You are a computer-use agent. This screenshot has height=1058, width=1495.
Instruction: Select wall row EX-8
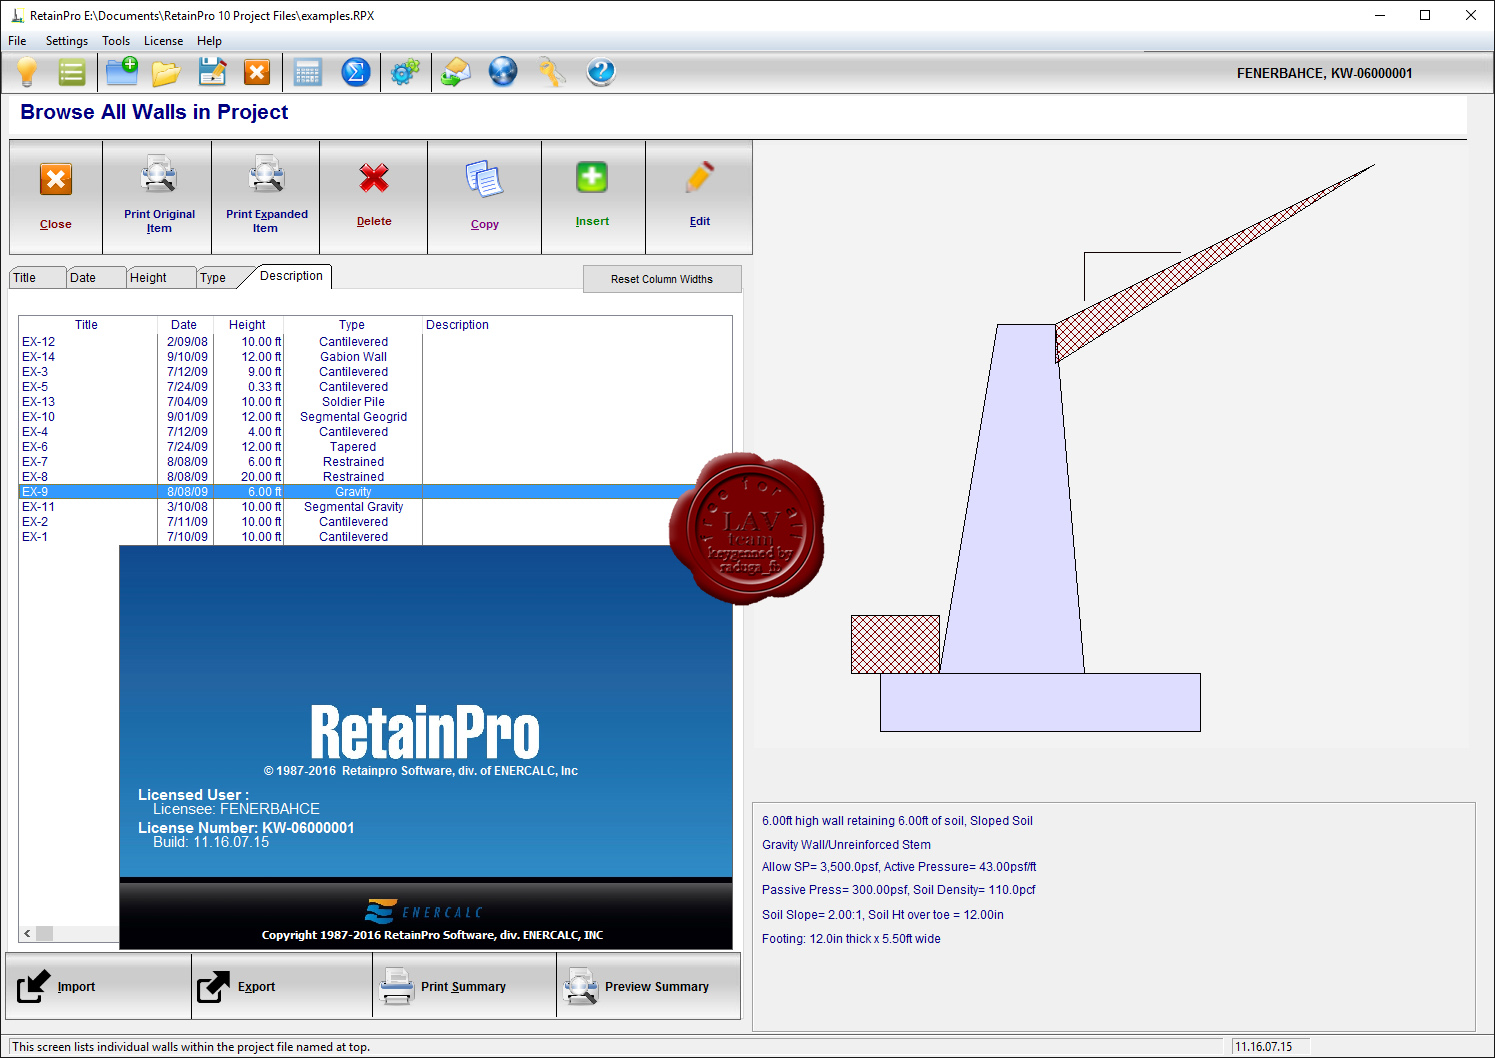(375, 477)
